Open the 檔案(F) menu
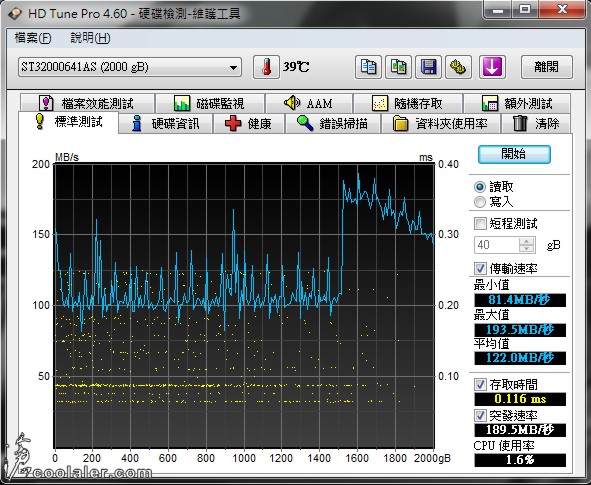This screenshot has width=591, height=485. pyautogui.click(x=33, y=38)
